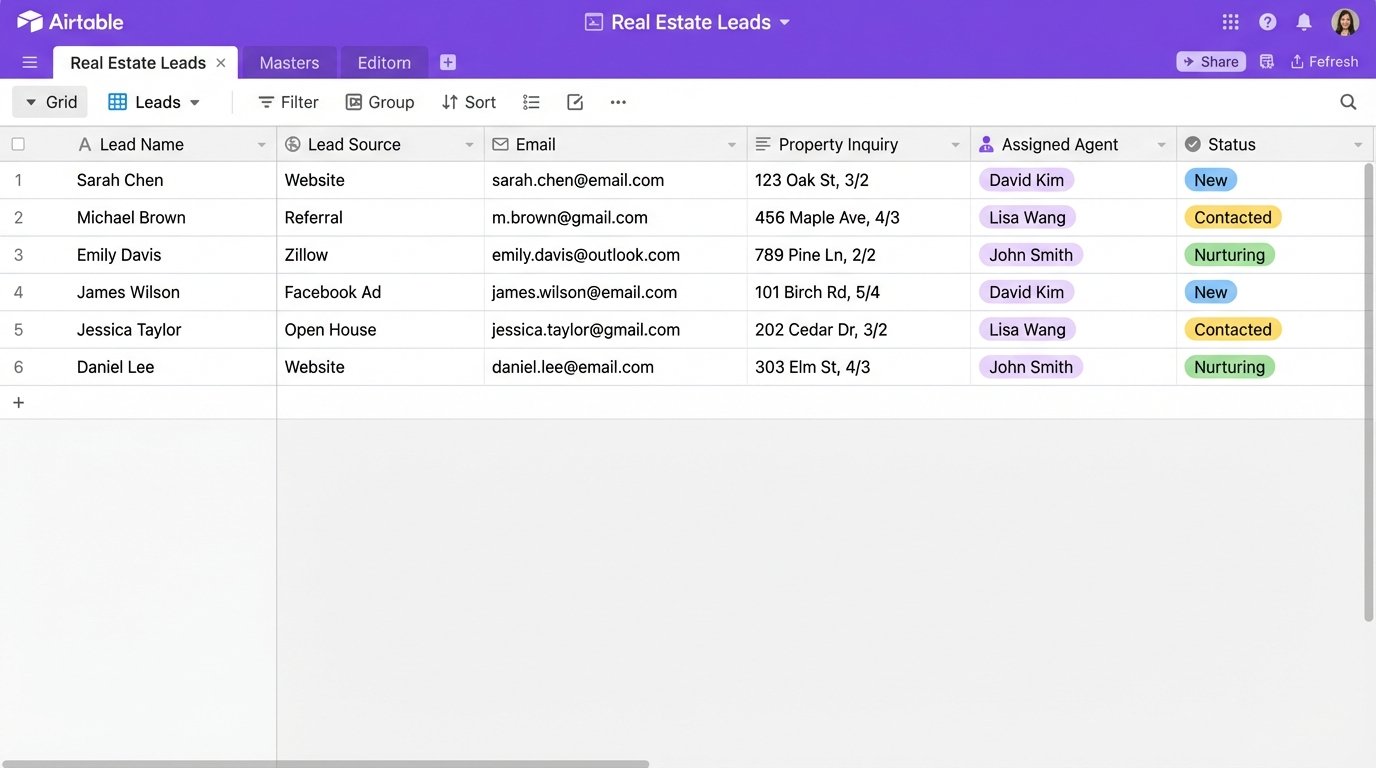This screenshot has width=1376, height=768.
Task: Switch to the Masters tab
Action: point(289,61)
